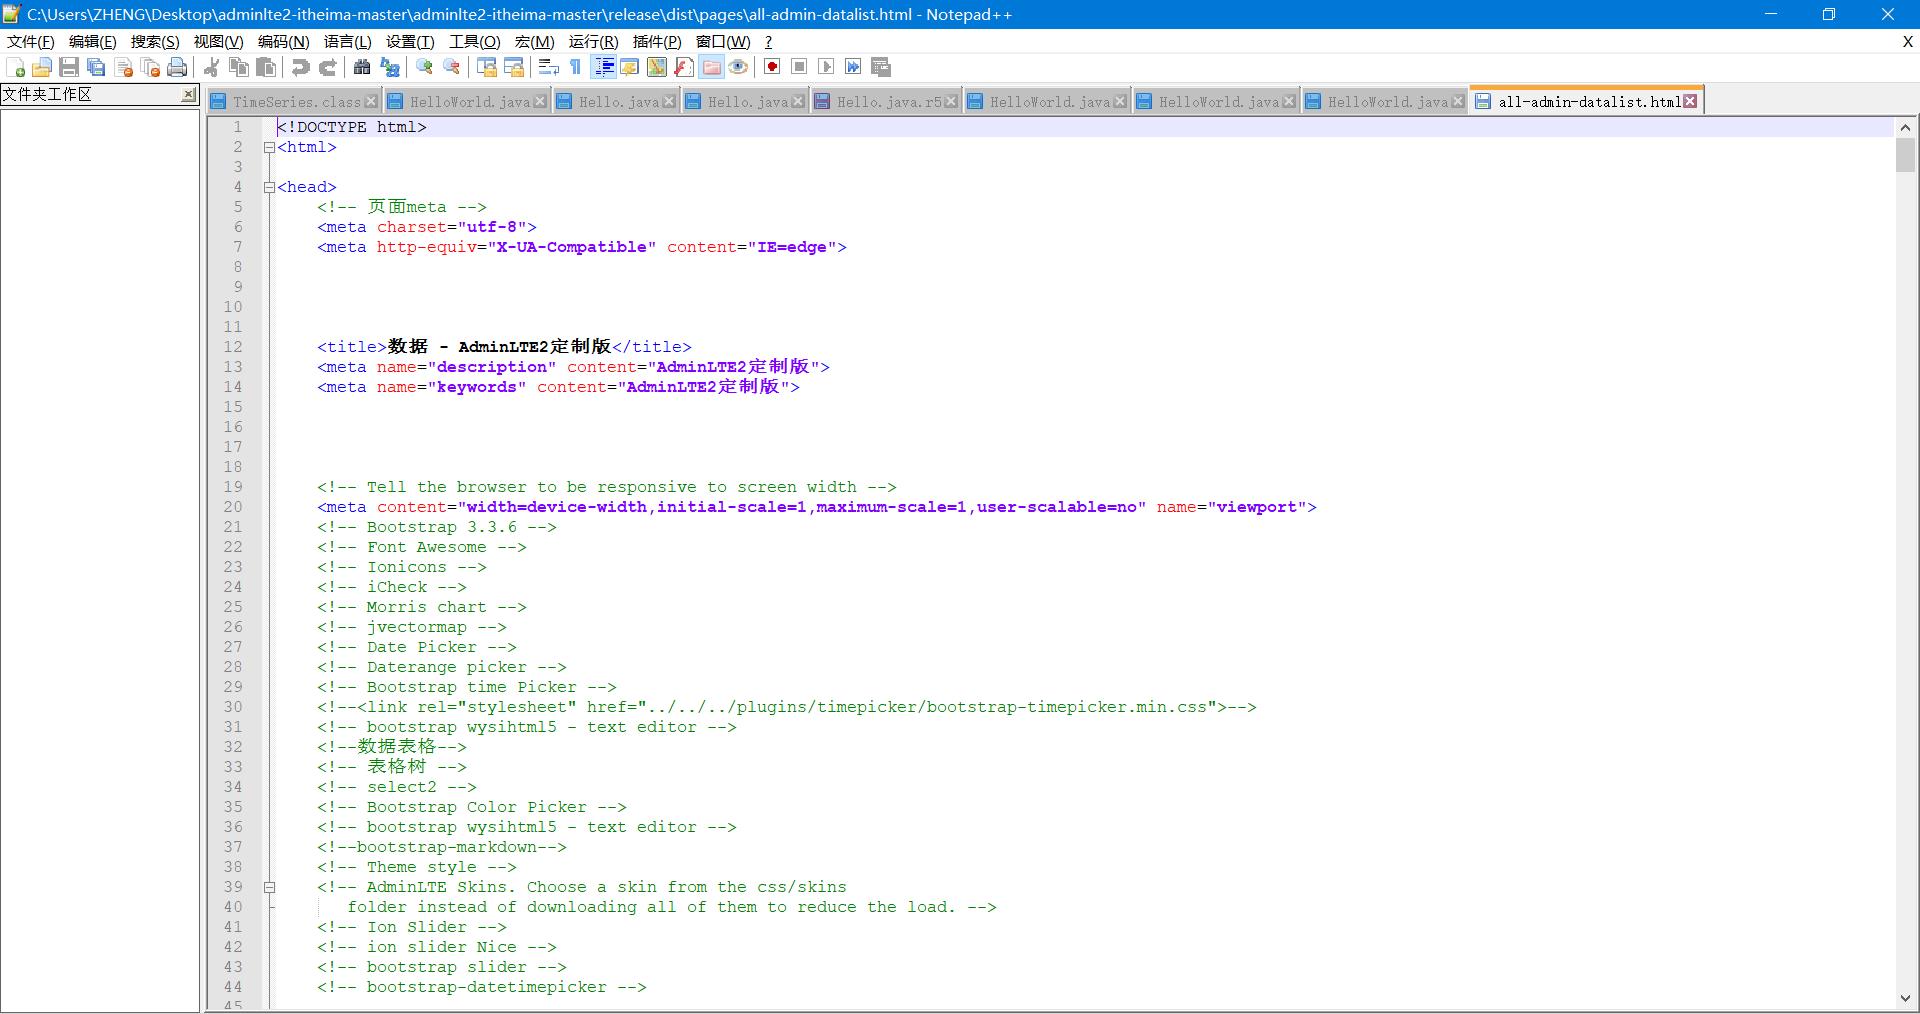Toggle word wrap in toolbar
1920x1014 pixels.
click(548, 67)
